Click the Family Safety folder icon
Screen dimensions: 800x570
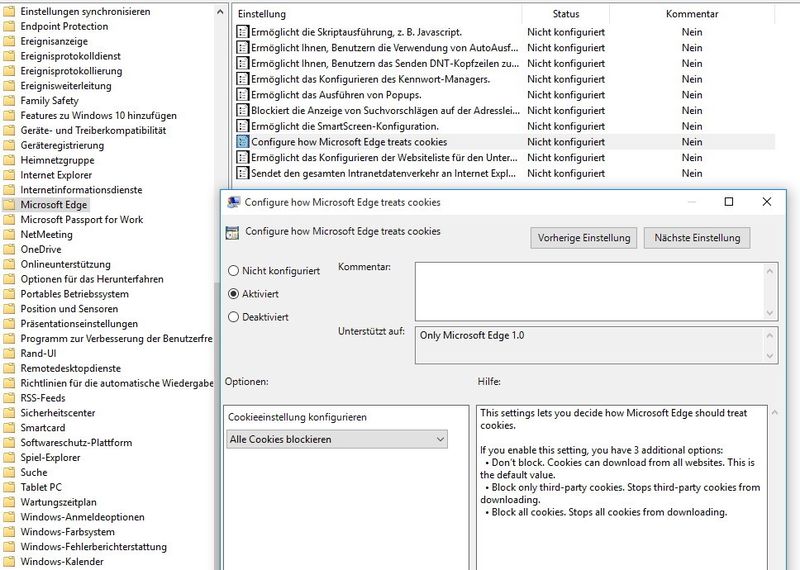tap(9, 101)
